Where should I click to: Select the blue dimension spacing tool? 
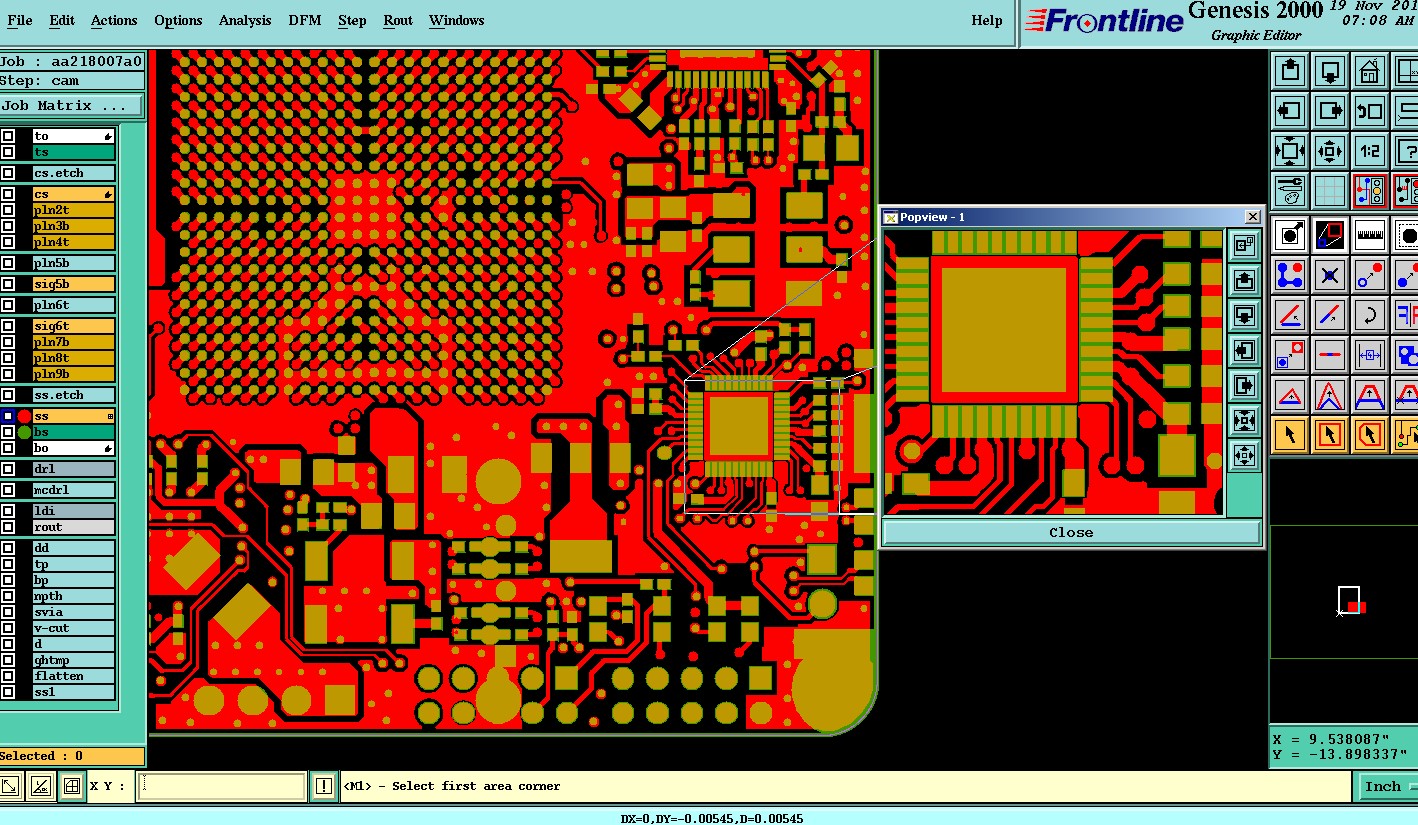(1370, 354)
